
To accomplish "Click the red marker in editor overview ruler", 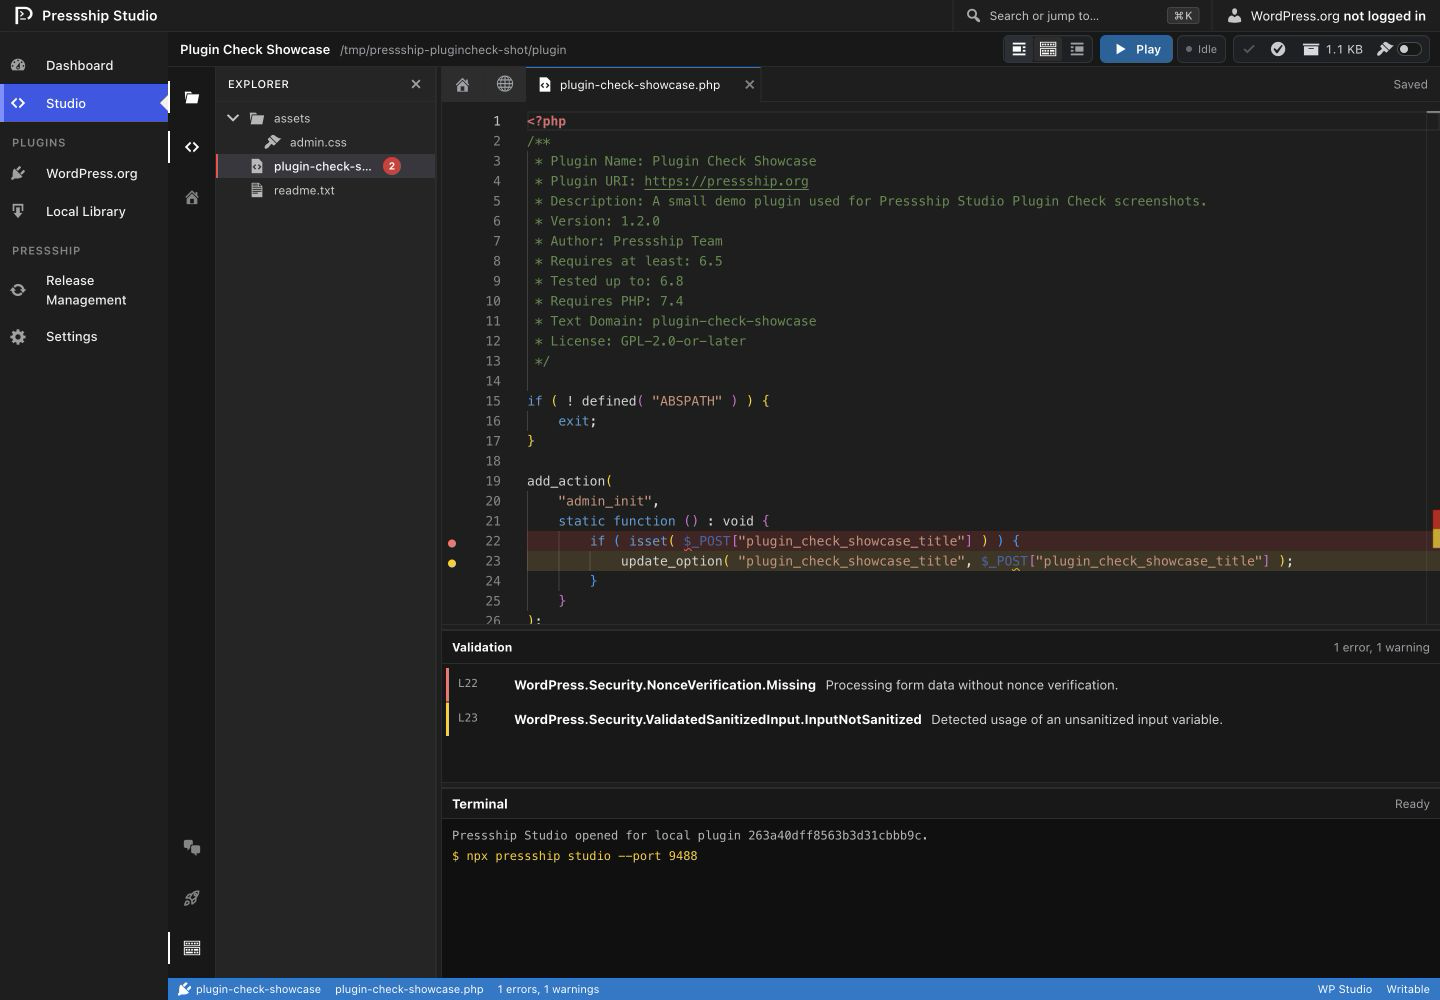I will coord(1436,519).
